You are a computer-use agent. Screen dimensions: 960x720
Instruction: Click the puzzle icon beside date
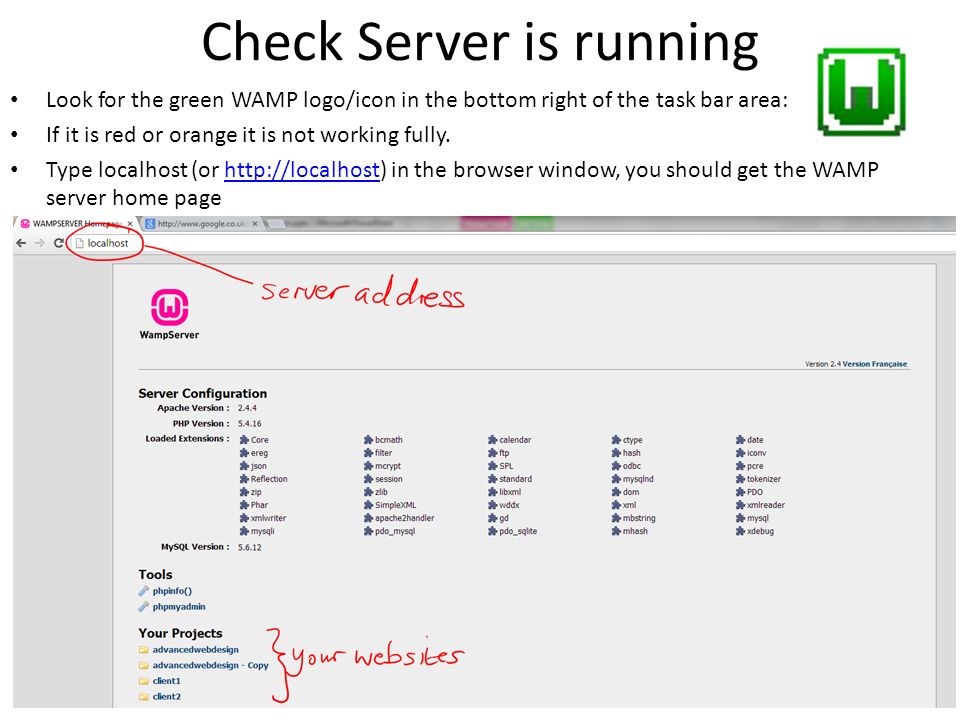click(741, 440)
